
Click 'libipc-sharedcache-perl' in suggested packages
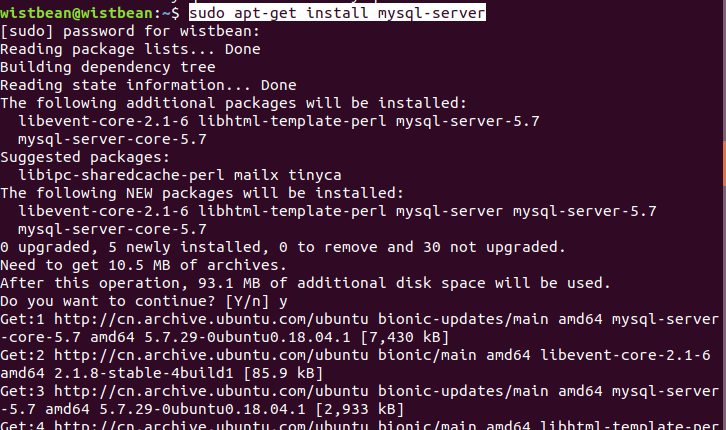tap(121, 175)
